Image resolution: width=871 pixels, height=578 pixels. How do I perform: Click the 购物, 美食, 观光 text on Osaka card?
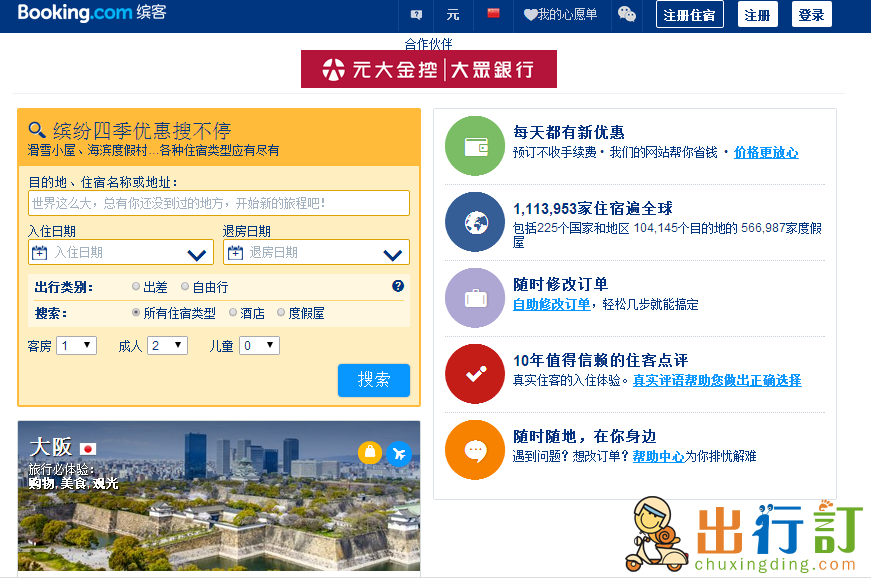(x=73, y=484)
